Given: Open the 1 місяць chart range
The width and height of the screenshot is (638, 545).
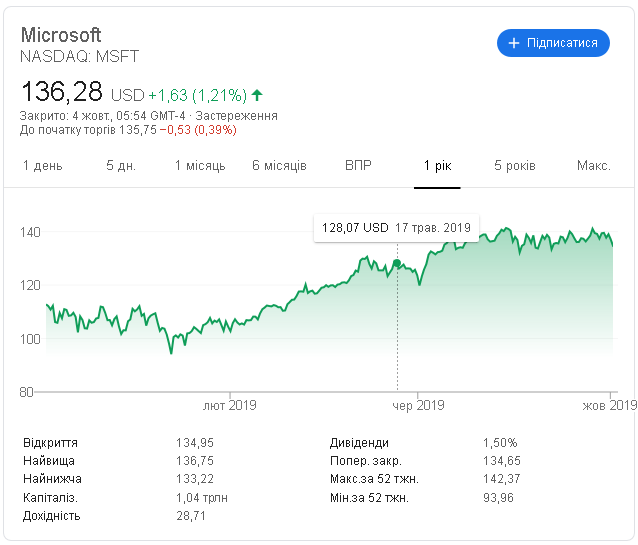Looking at the screenshot, I should [200, 165].
